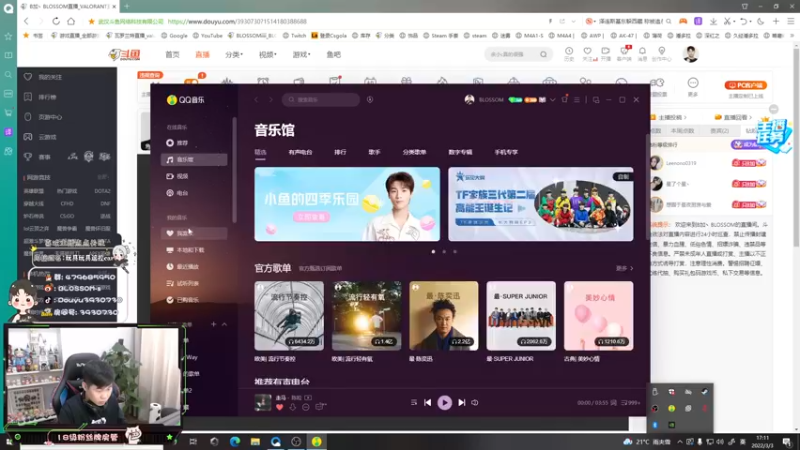
Task: Open 推荐 in QQ Music sidebar
Action: point(194,143)
